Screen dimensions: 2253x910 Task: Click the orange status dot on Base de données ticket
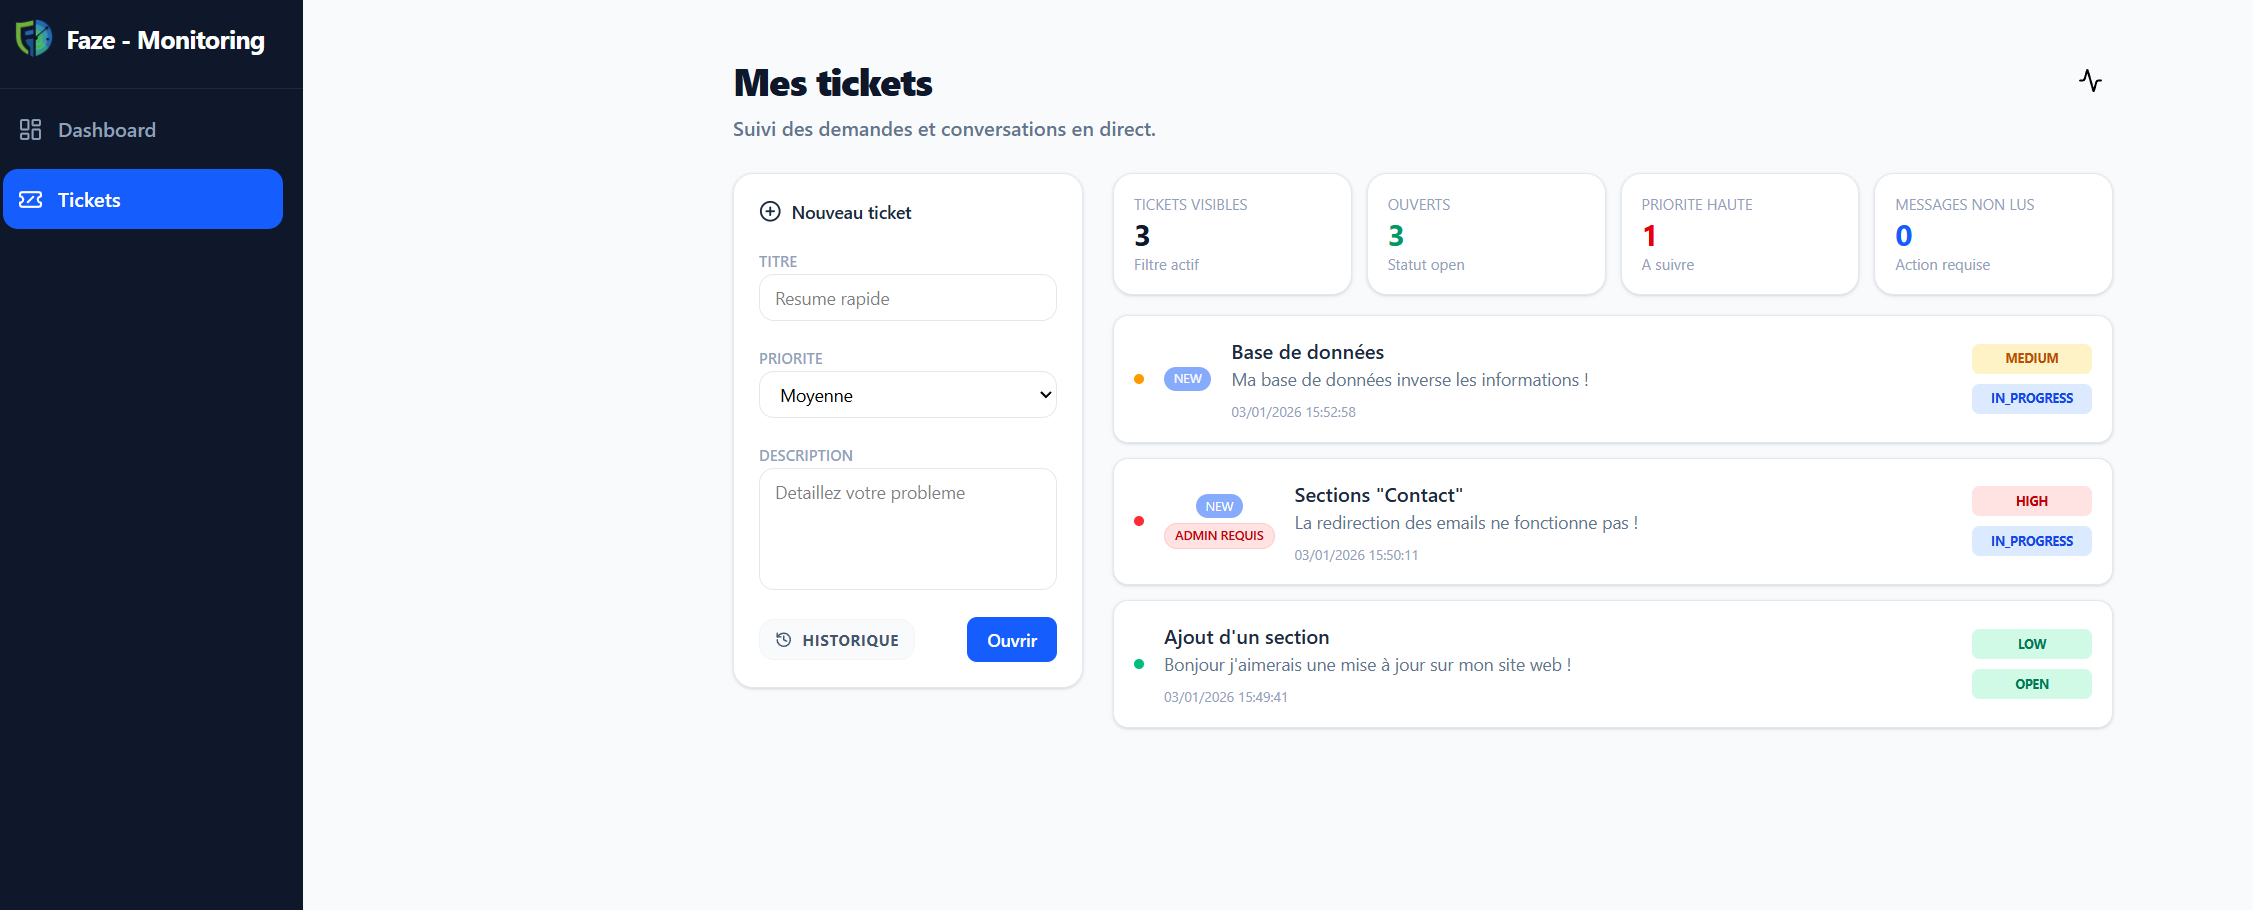tap(1139, 379)
